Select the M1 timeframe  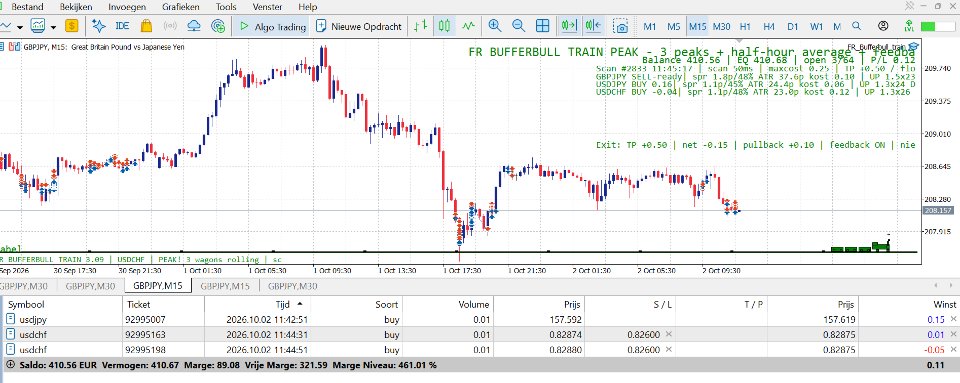(650, 26)
